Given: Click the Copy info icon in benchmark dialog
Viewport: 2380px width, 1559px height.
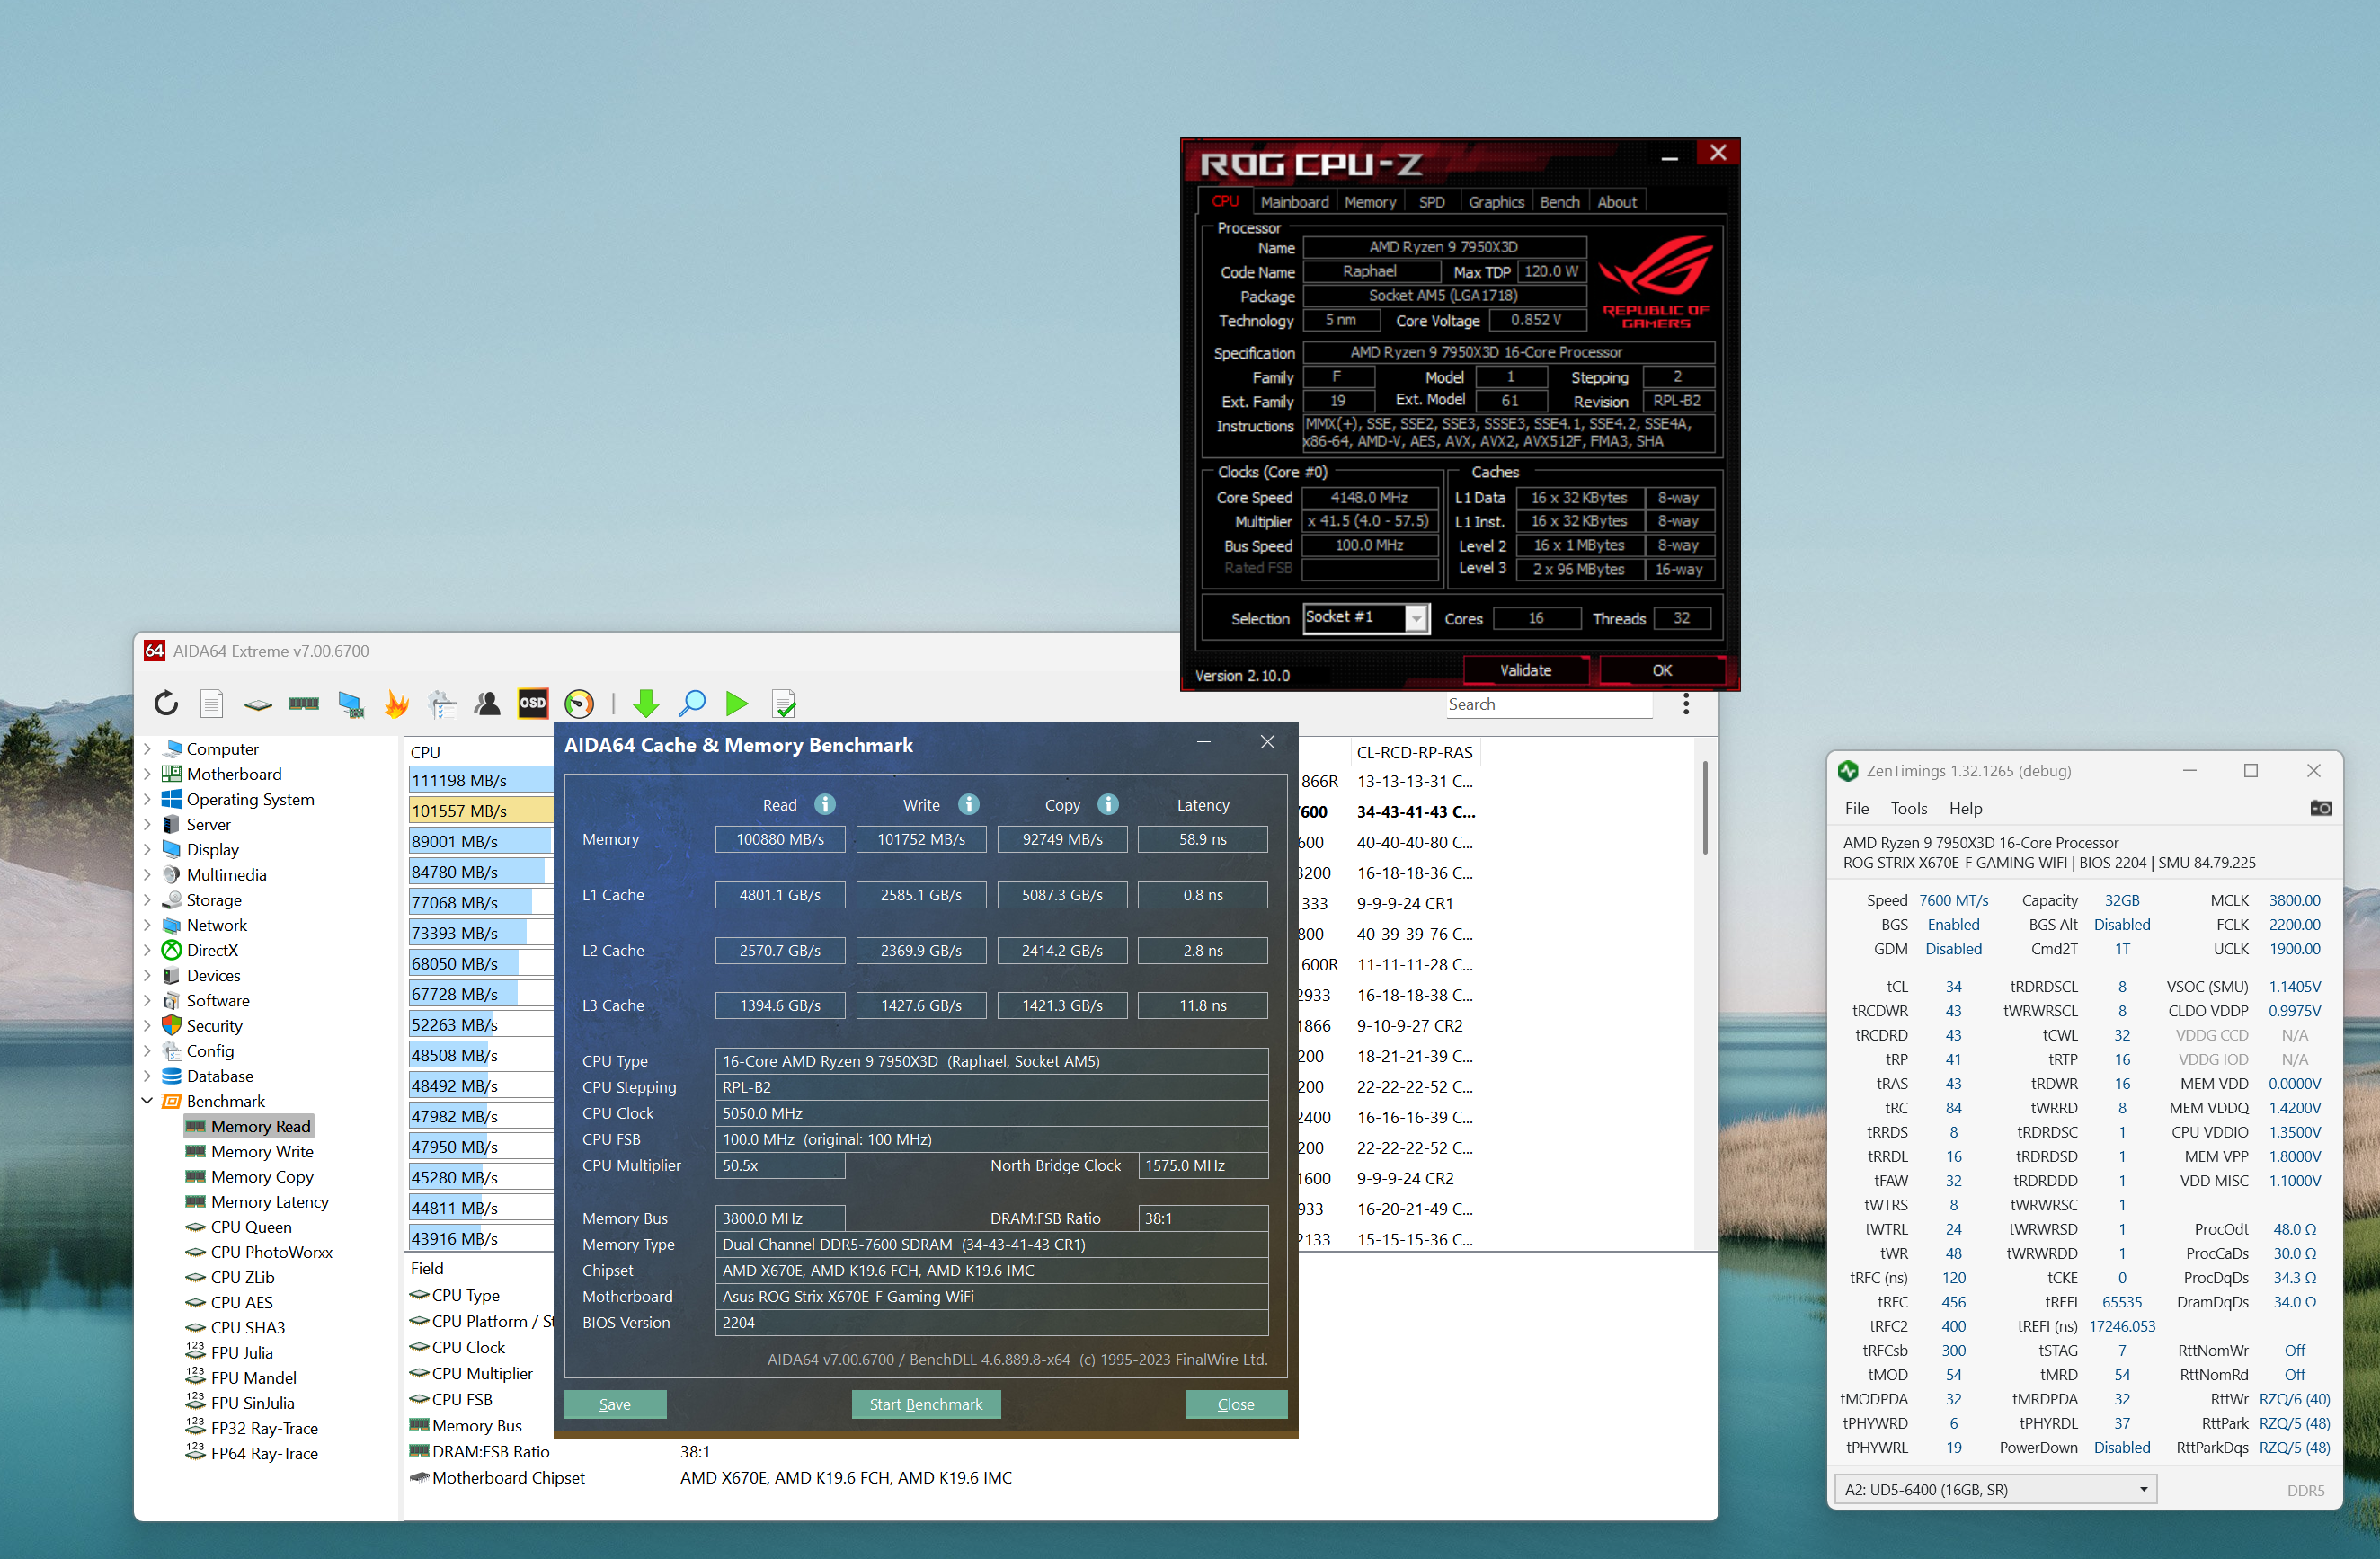Looking at the screenshot, I should pyautogui.click(x=1108, y=805).
